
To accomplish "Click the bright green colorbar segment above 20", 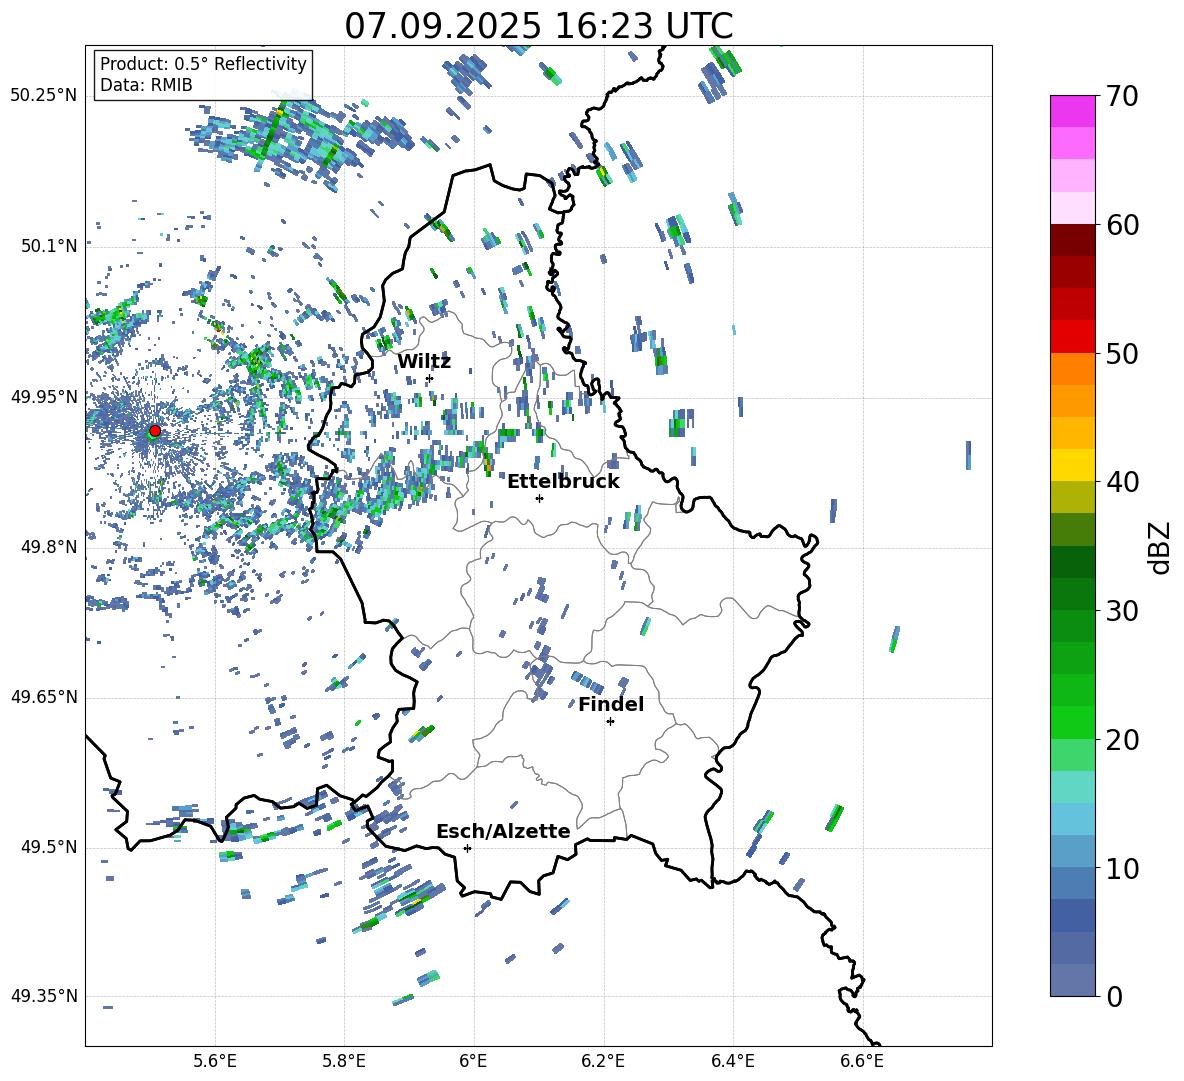I will (1072, 722).
